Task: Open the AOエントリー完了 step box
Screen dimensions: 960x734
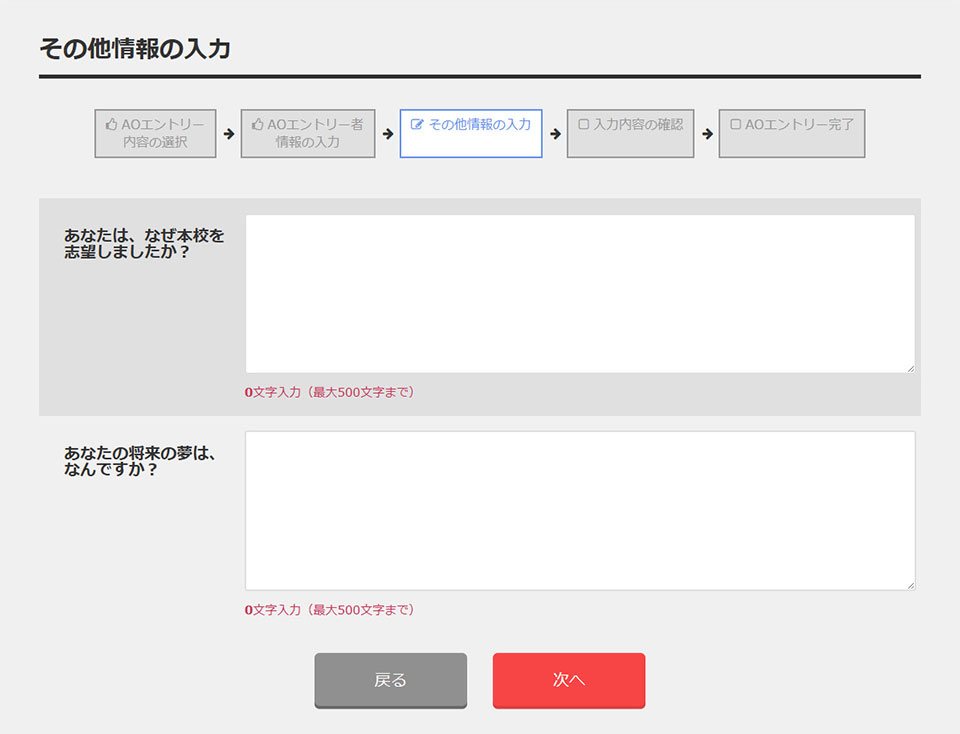Action: pyautogui.click(x=792, y=134)
